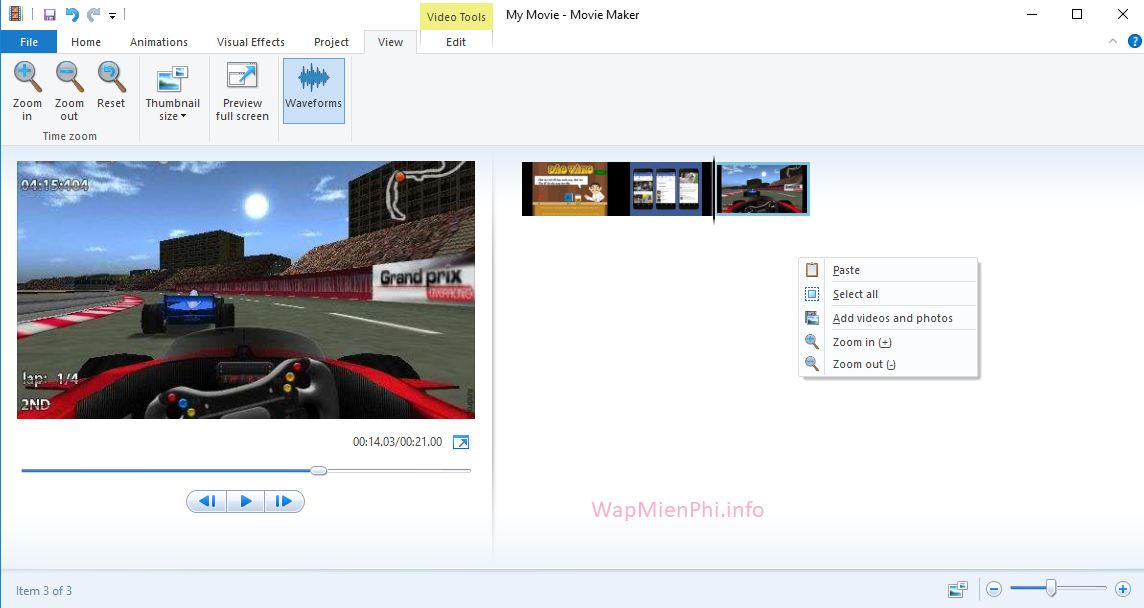Select the View tab
This screenshot has width=1144, height=608.
(x=390, y=42)
